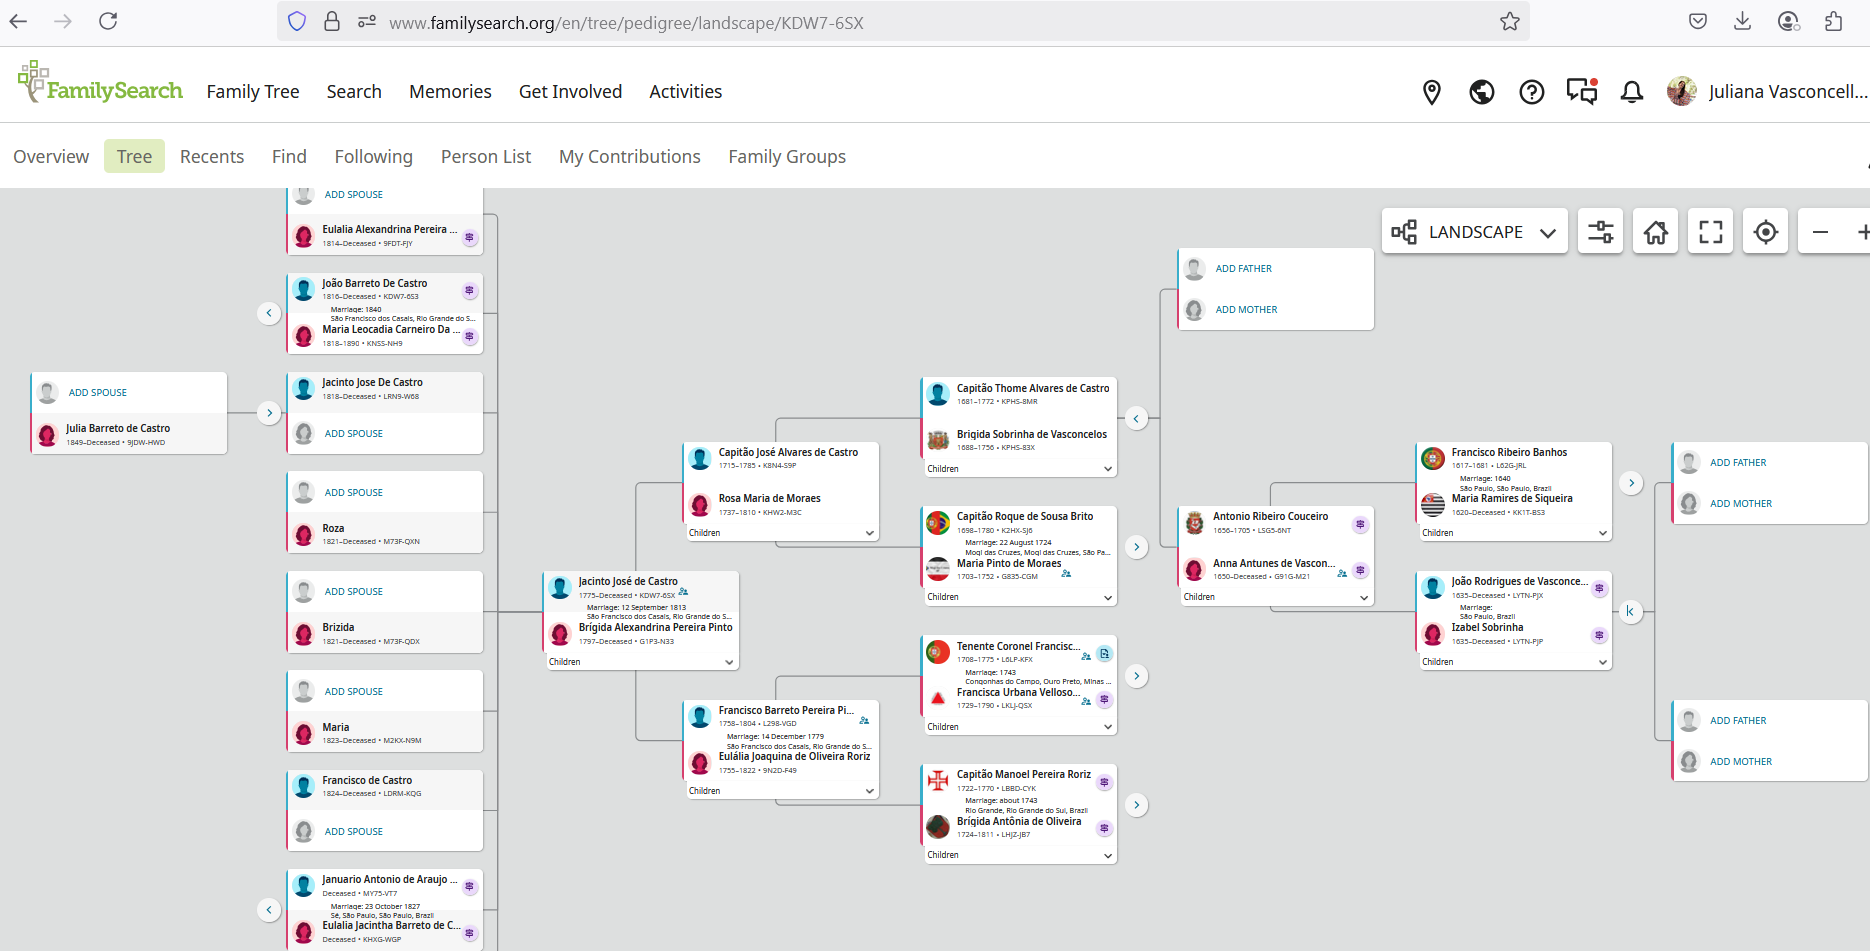Expand ancestors of Capitão Manoel Pereira Roriz
Viewport: 1870px width, 951px height.
(x=1136, y=805)
